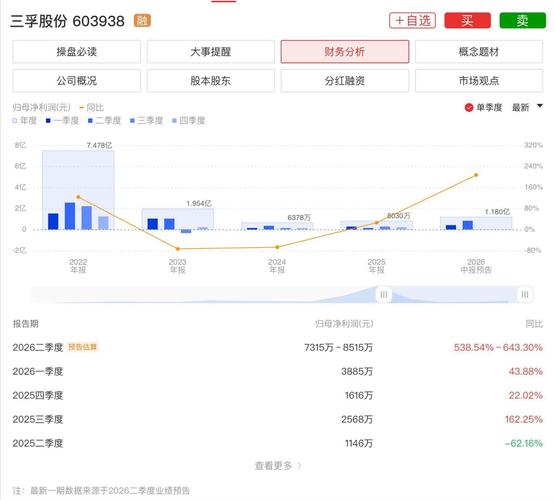555x500 pixels.
Task: Toggle 一季度 legend series
Action: [62, 121]
